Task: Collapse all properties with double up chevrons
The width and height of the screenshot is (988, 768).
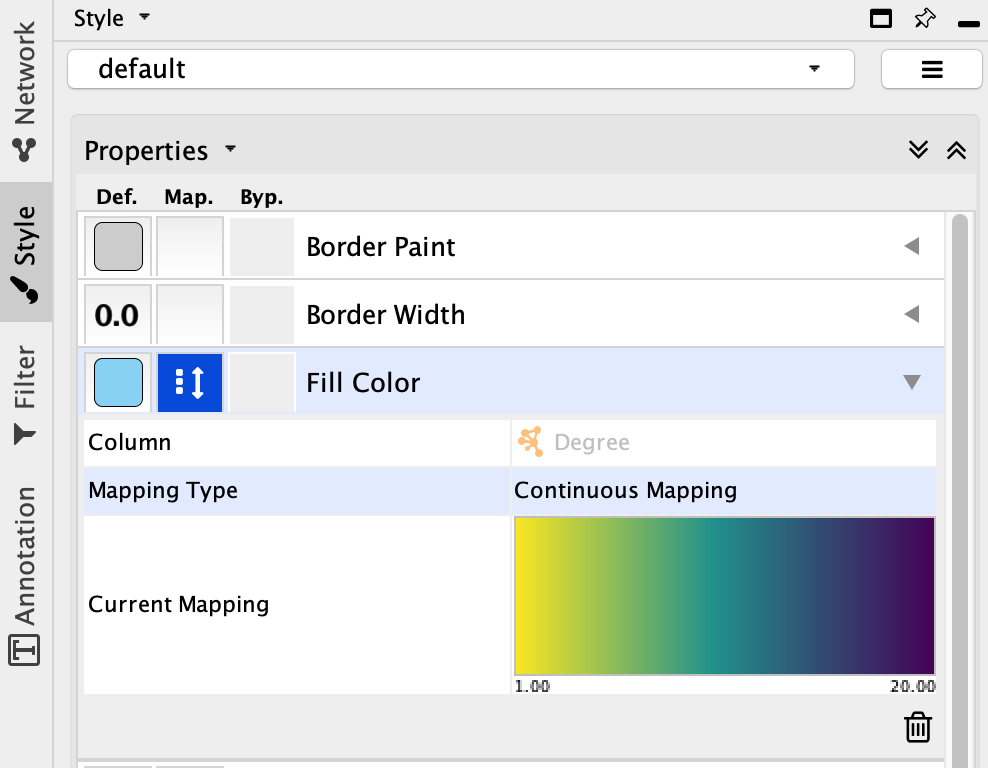Action: coord(956,150)
